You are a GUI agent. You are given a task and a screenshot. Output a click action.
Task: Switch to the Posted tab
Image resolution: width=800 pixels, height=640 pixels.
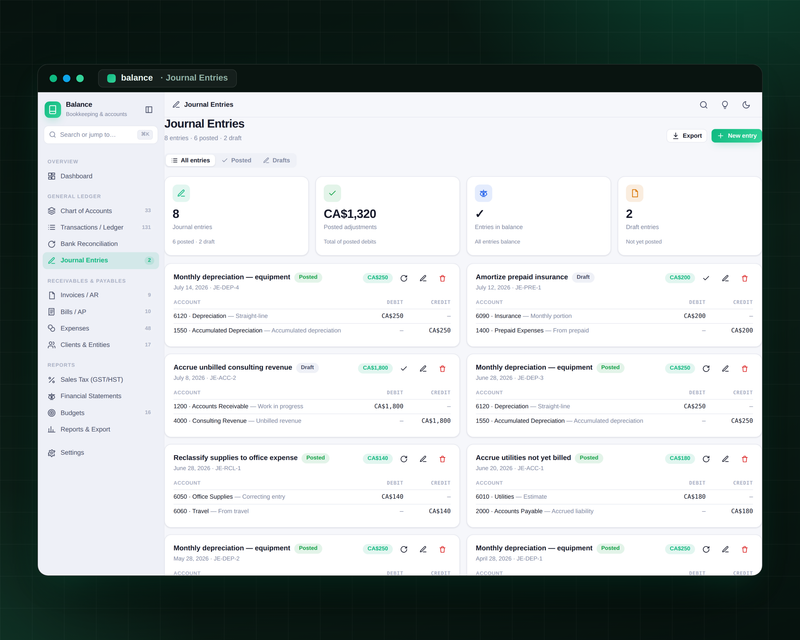236,160
